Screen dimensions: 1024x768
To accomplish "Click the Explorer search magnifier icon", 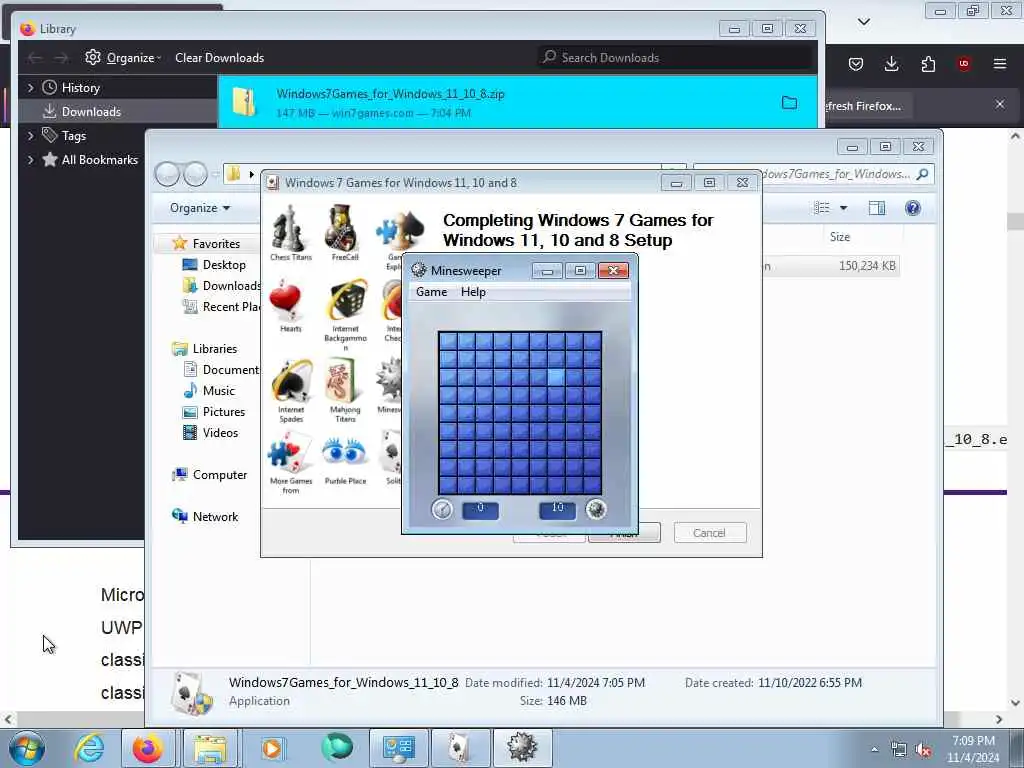I will [922, 174].
